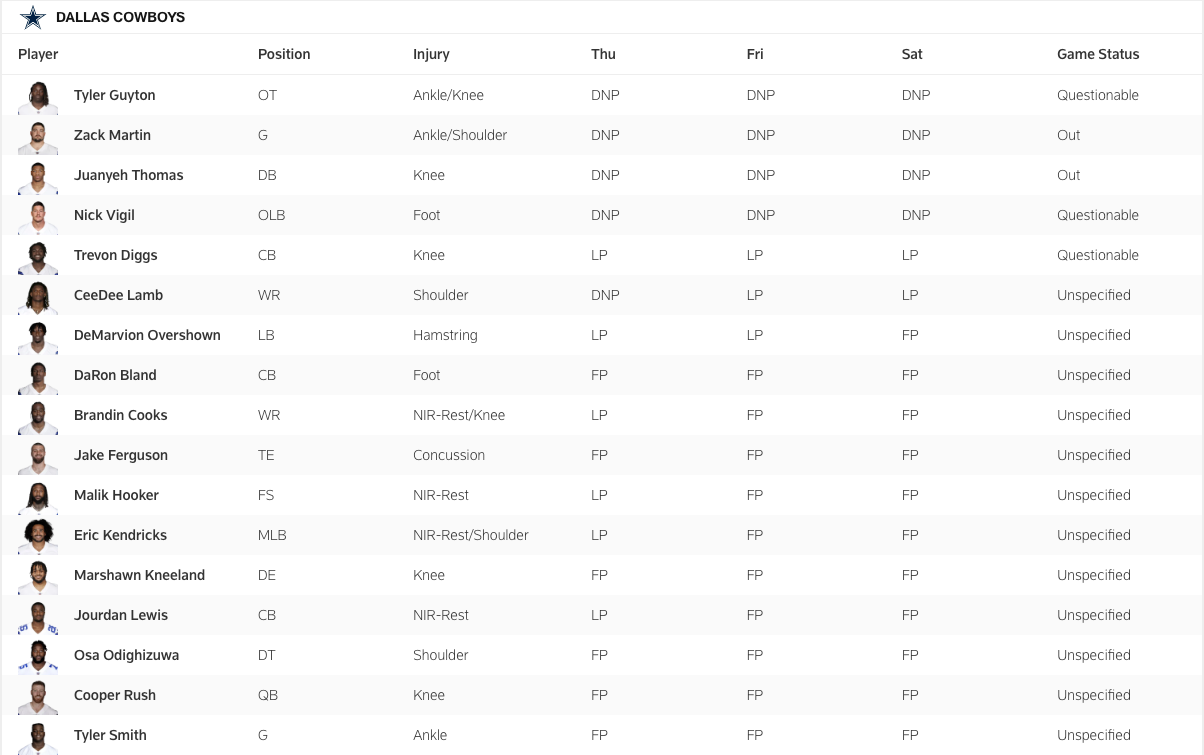The height and width of the screenshot is (755, 1204).
Task: Click the Dallas Cowboys star logo
Action: pos(33,17)
